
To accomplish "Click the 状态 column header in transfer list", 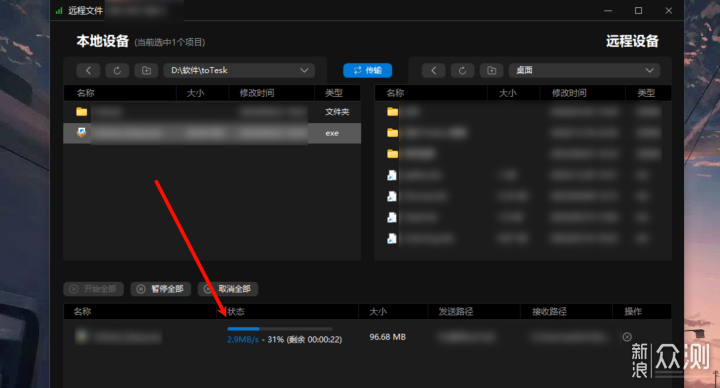I will pyautogui.click(x=236, y=312).
